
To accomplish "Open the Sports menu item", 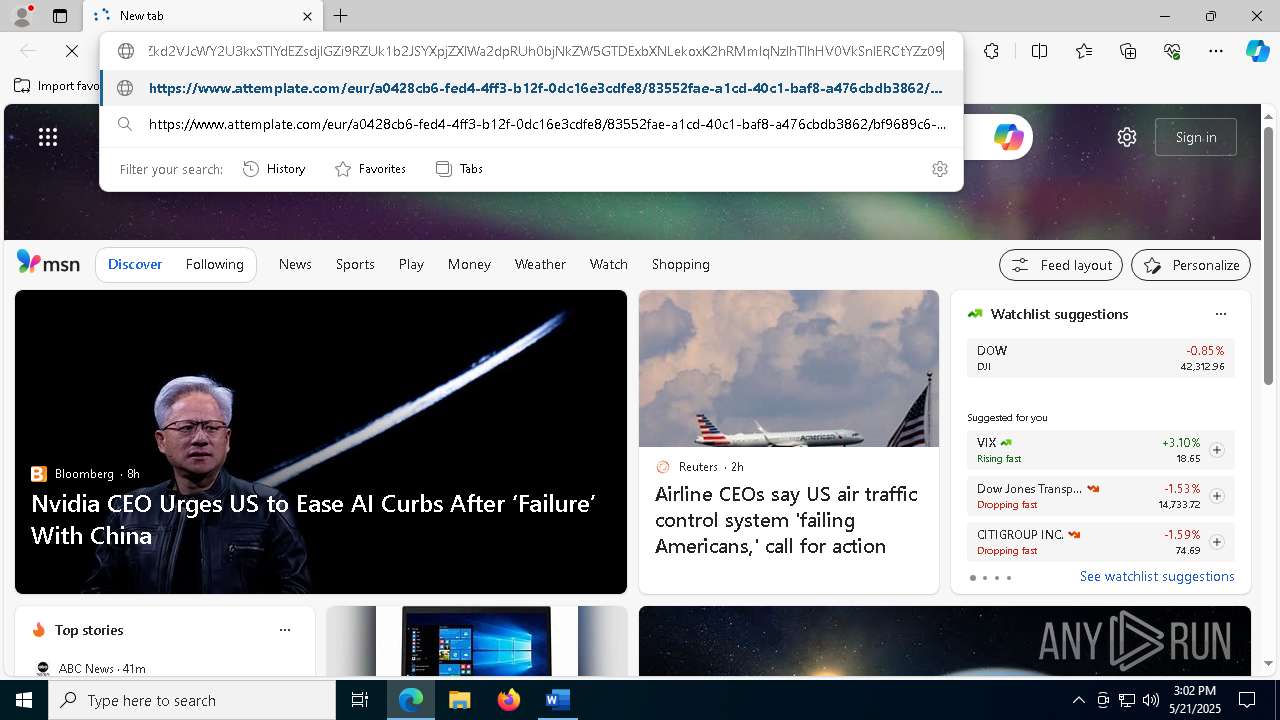I will 355,264.
